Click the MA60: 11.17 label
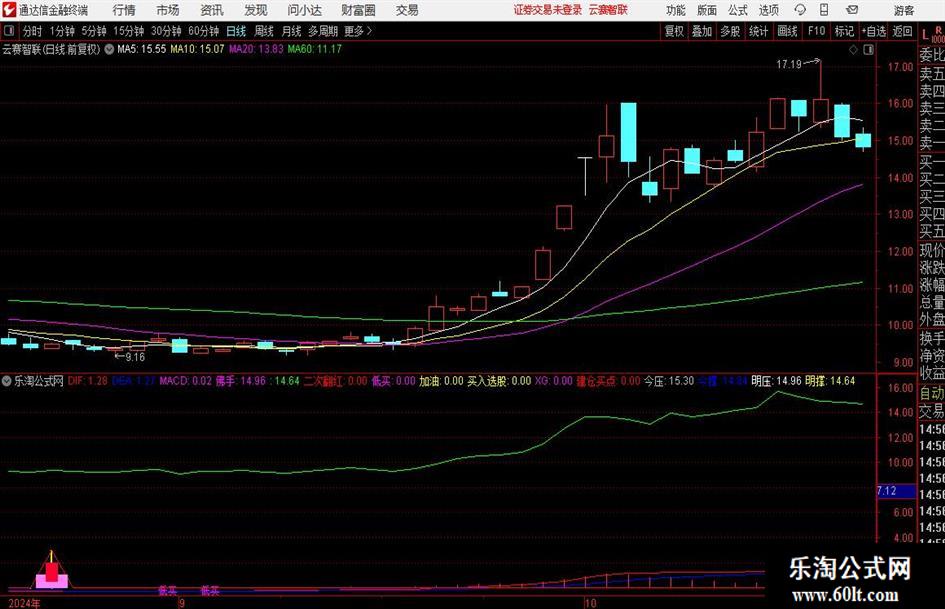This screenshot has width=945, height=609. click(315, 49)
